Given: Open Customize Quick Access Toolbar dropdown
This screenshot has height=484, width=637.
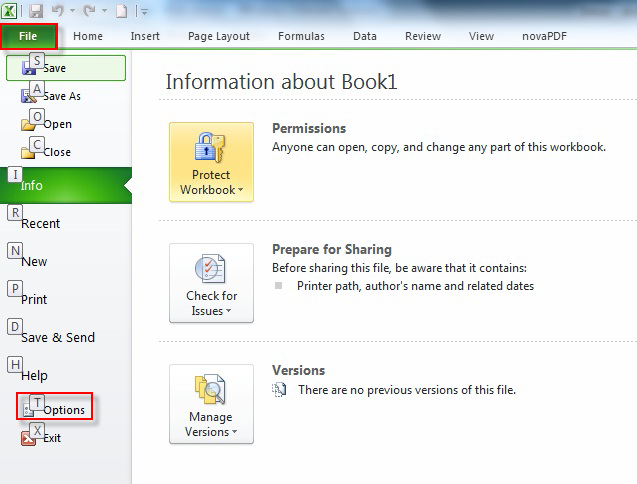Looking at the screenshot, I should click(x=144, y=11).
